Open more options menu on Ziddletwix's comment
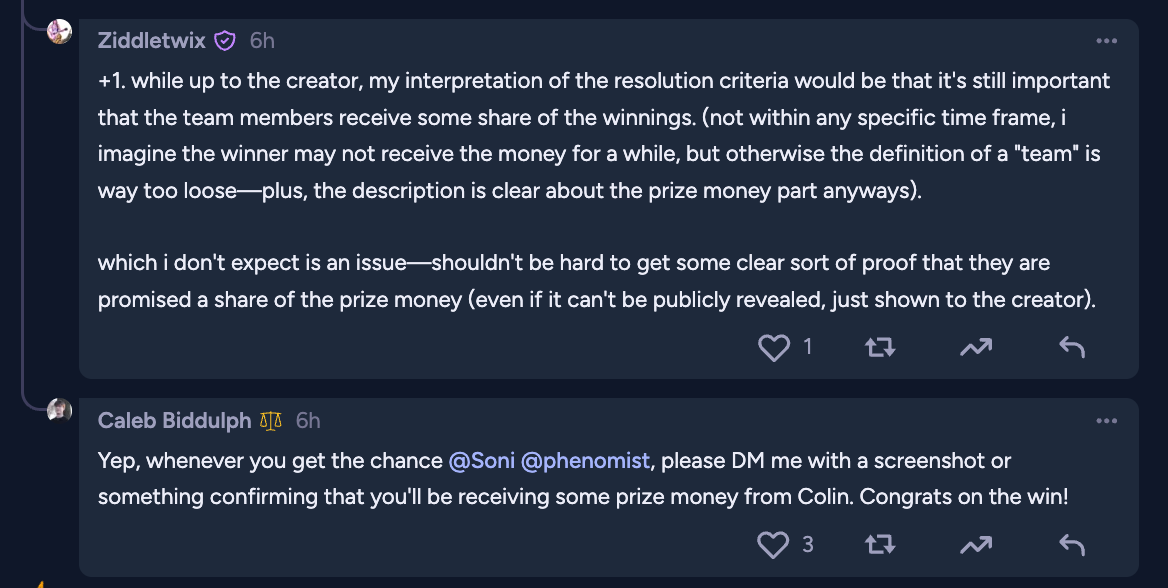 pyautogui.click(x=1106, y=41)
